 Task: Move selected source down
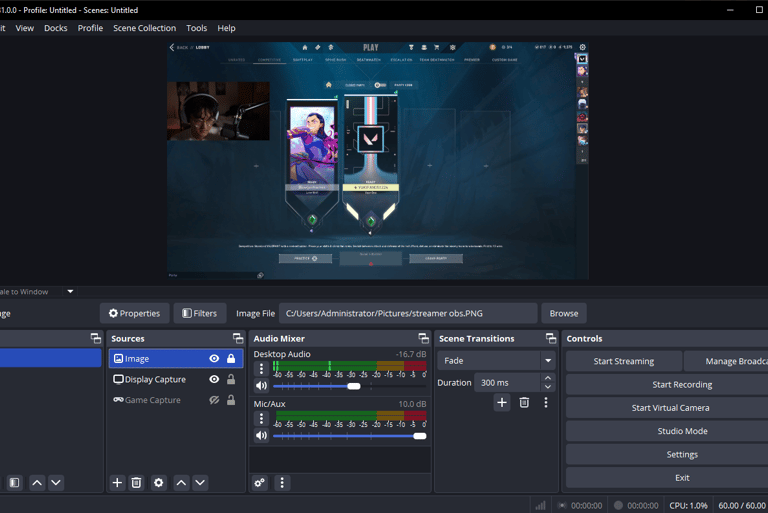(x=200, y=483)
